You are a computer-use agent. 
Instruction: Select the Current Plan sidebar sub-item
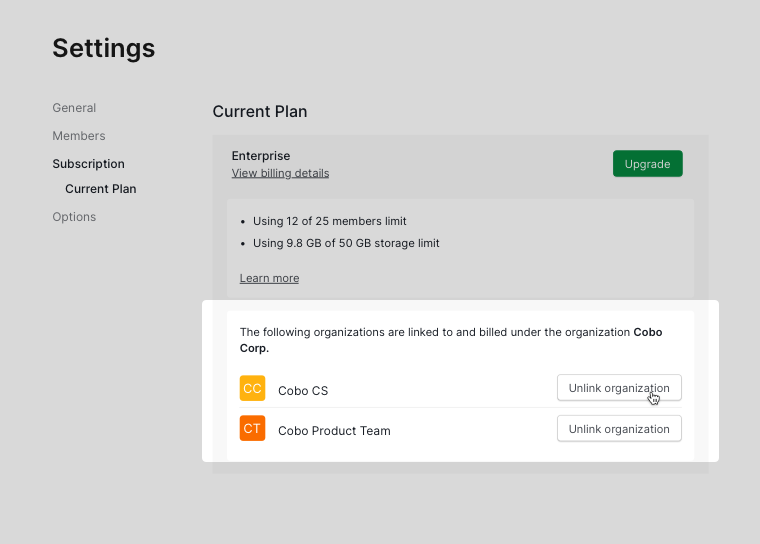click(x=100, y=189)
